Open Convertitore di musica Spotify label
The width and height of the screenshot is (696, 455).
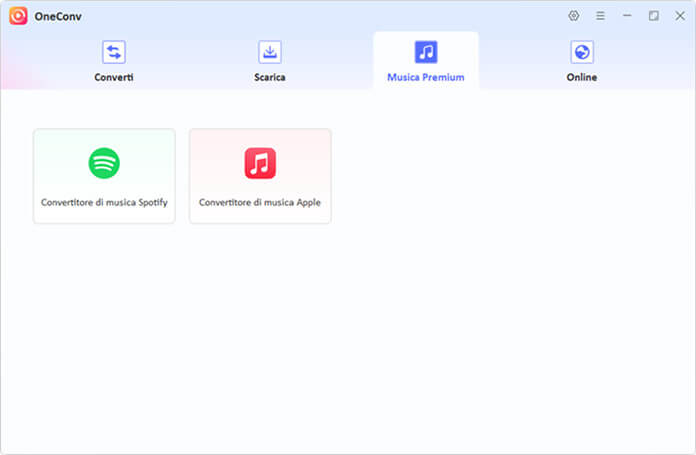104,202
